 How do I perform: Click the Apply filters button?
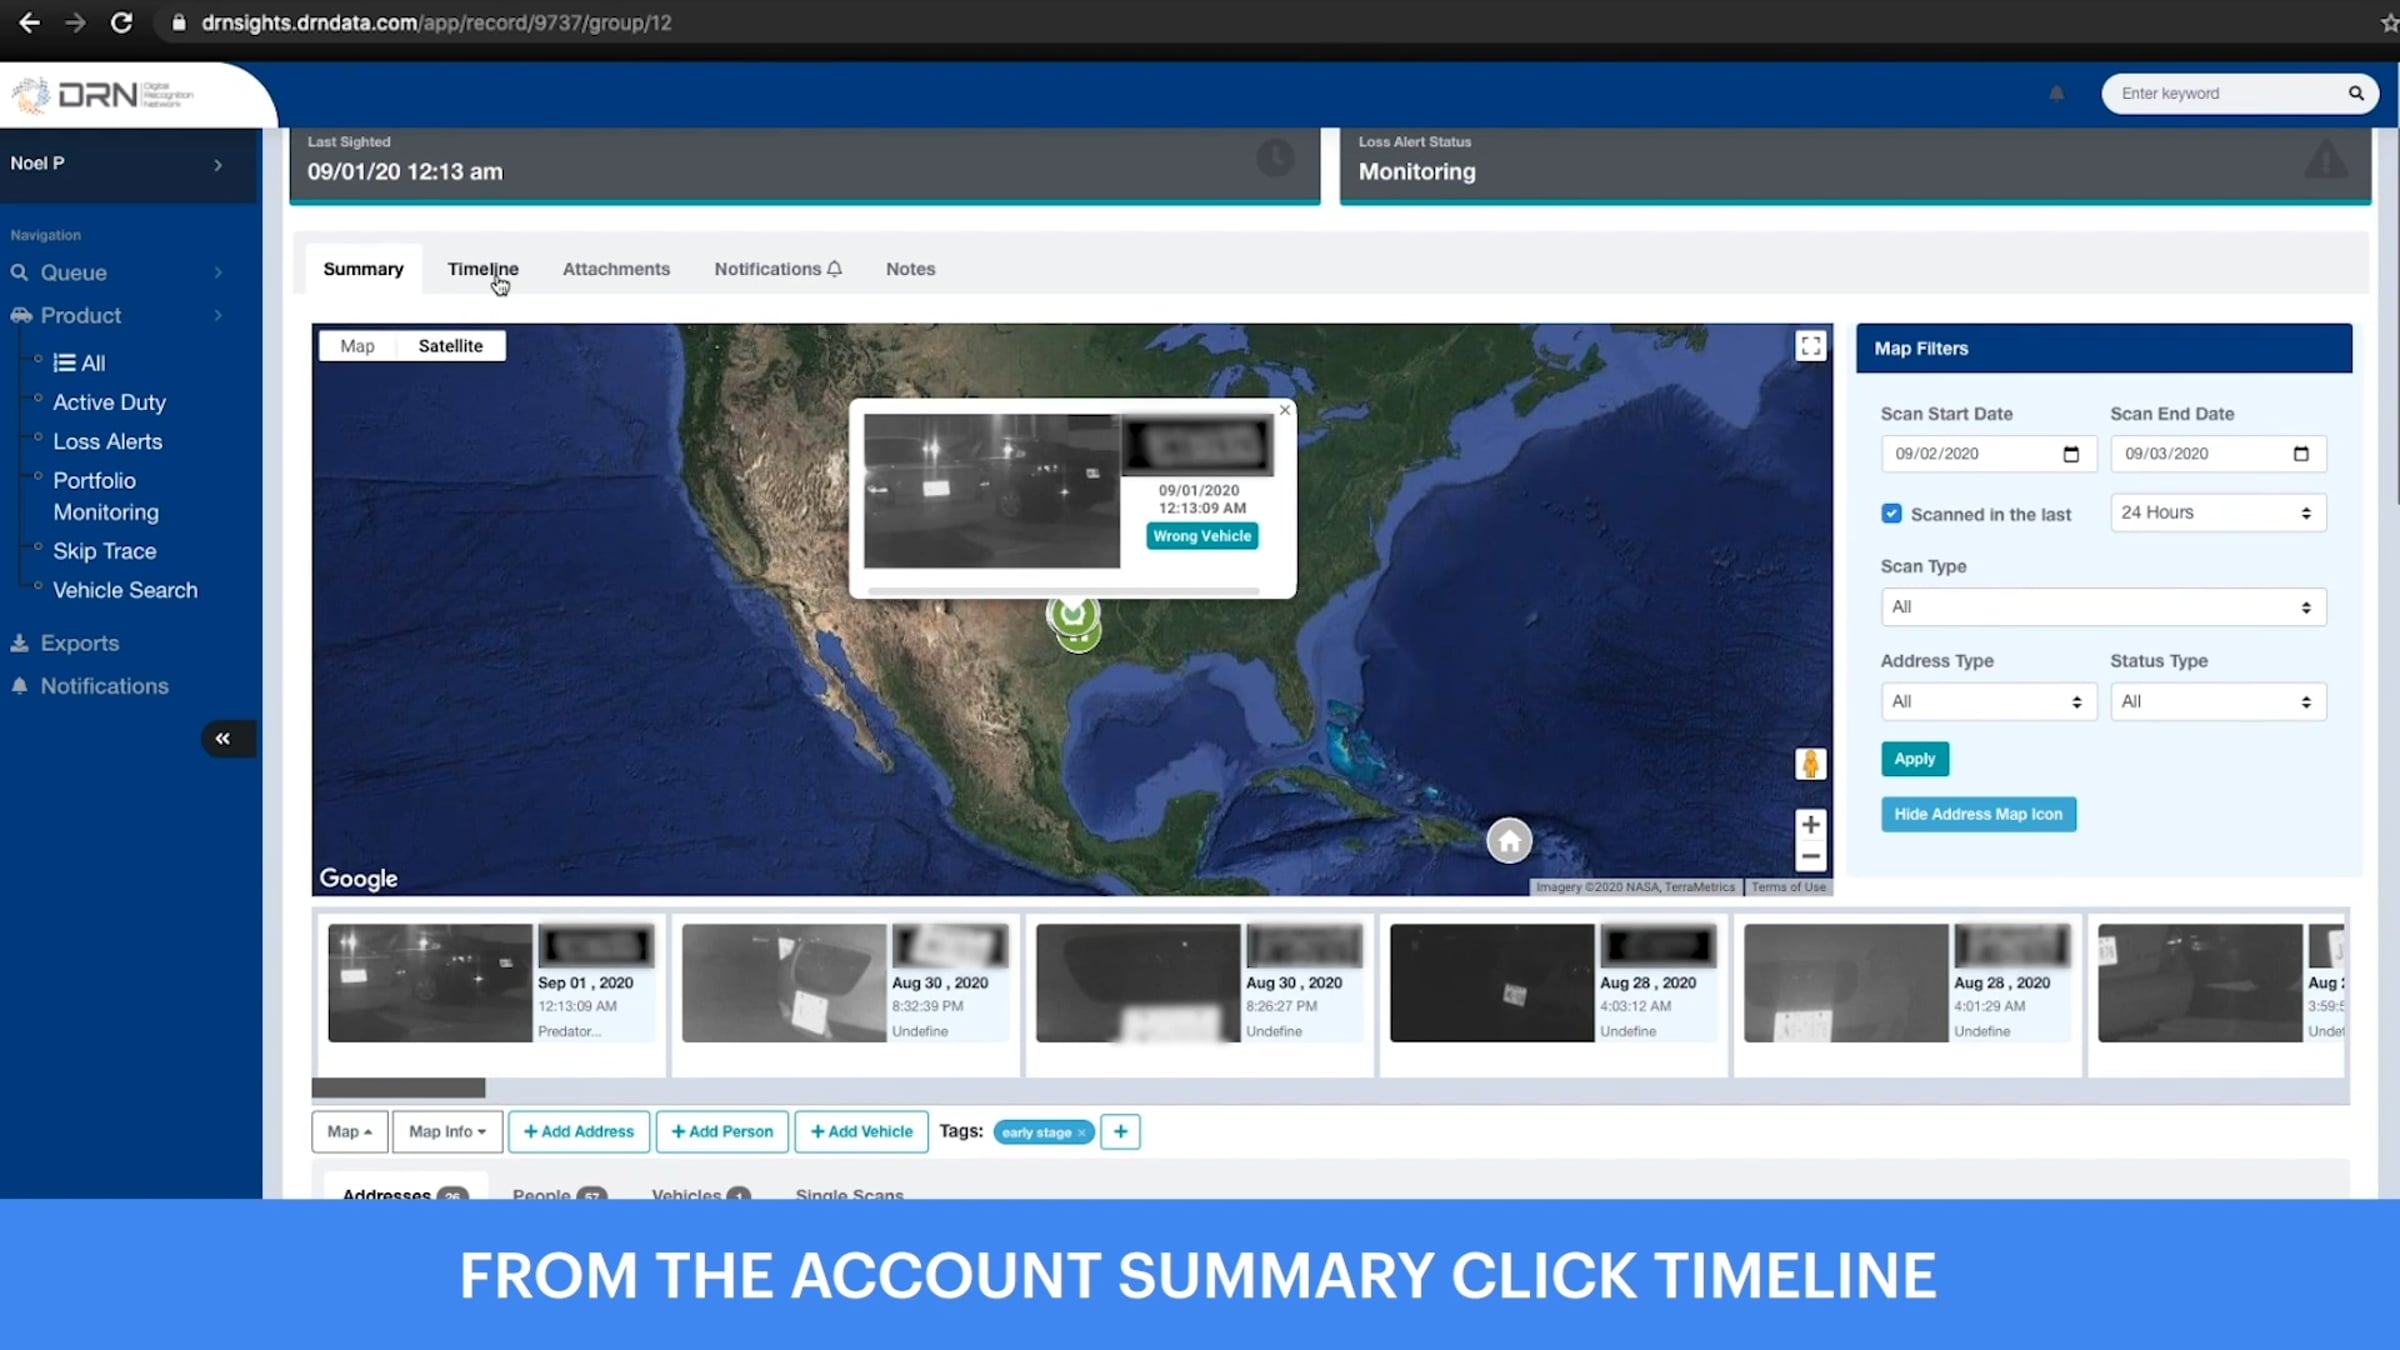tap(1914, 759)
